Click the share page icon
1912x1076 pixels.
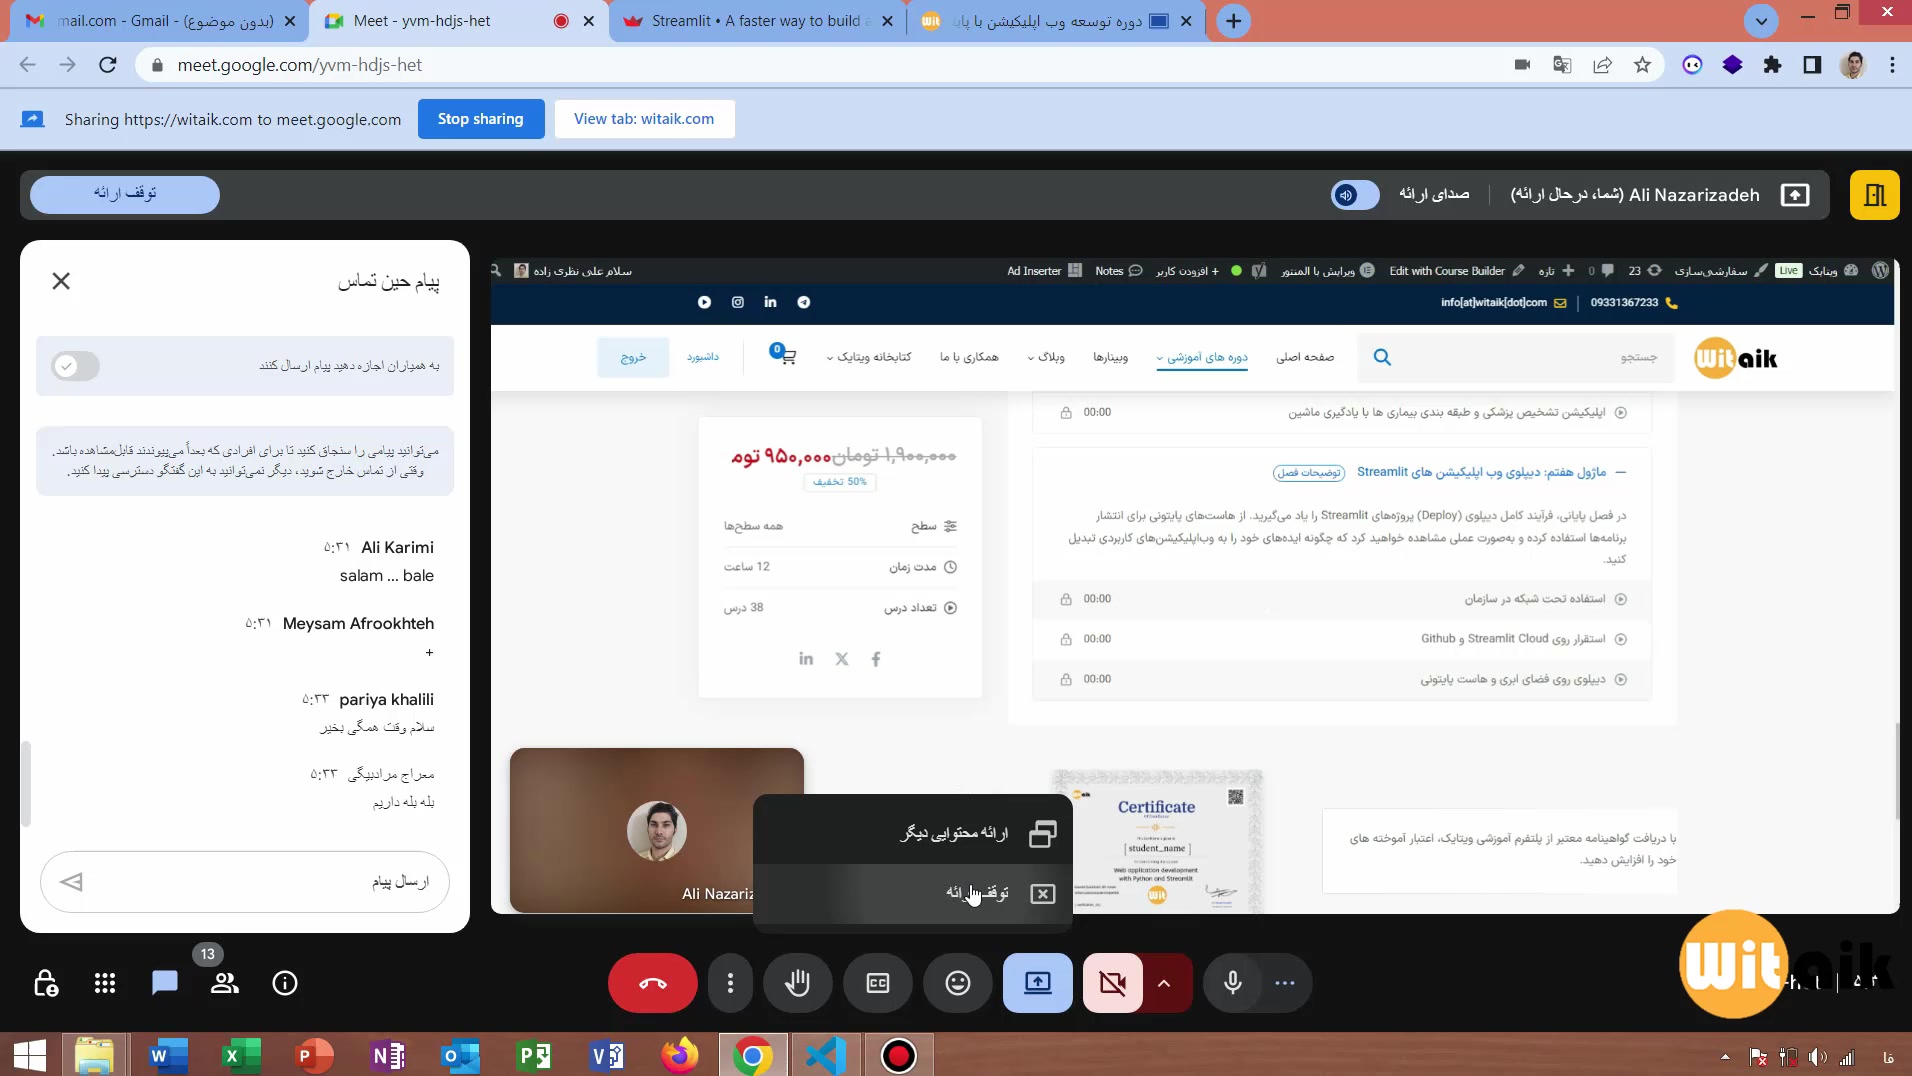tap(1602, 65)
